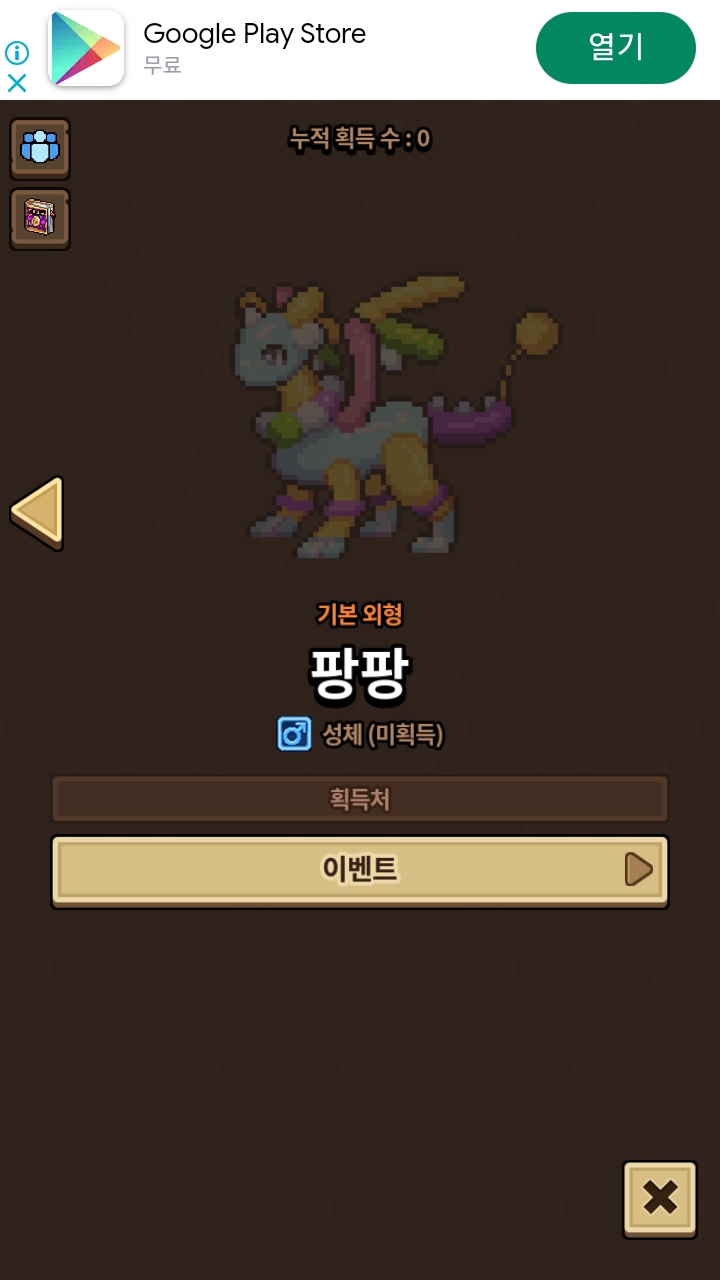Close the dragon detail screen with X
The height and width of the screenshot is (1280, 720).
(660, 1199)
